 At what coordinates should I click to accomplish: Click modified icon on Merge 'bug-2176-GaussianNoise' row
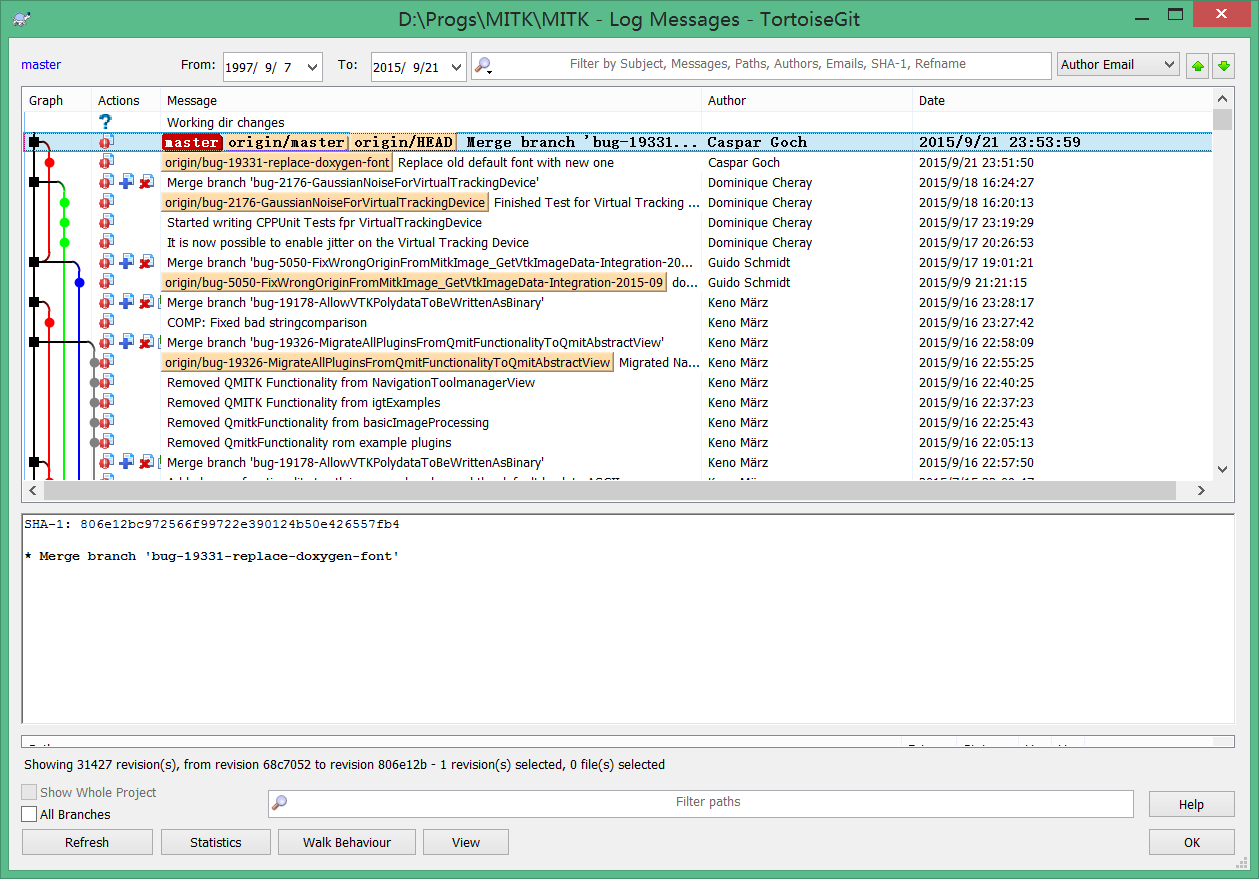(106, 182)
